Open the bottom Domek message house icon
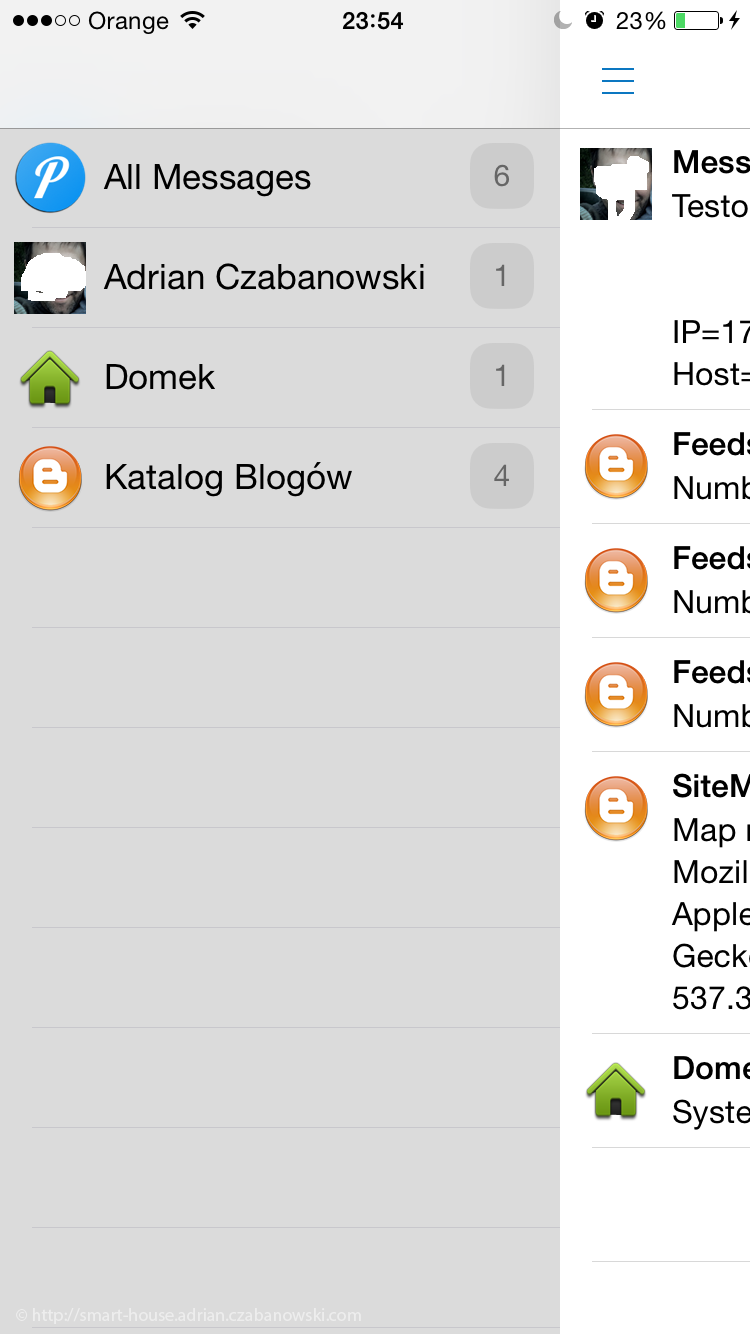Image resolution: width=750 pixels, height=1334 pixels. [616, 1090]
